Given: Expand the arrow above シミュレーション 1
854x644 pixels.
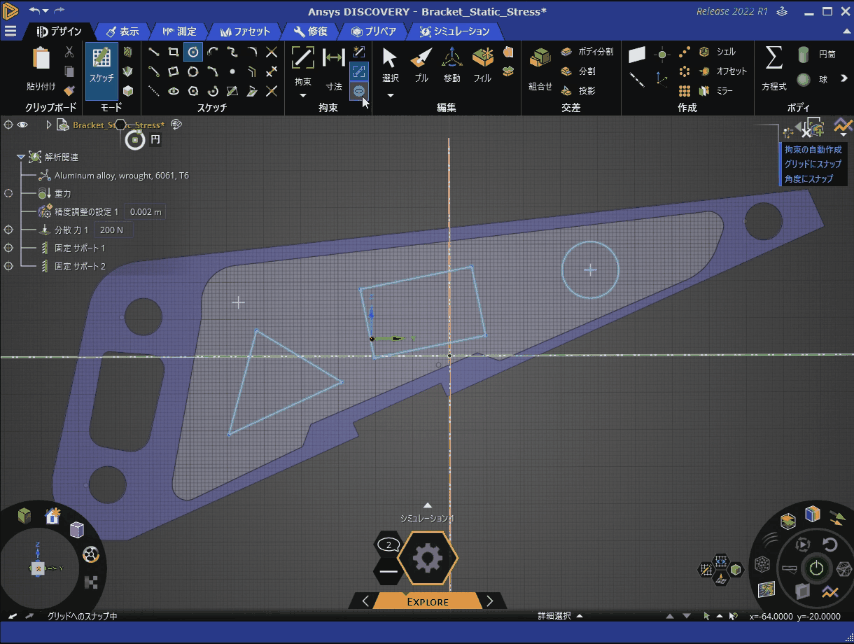Looking at the screenshot, I should (428, 506).
